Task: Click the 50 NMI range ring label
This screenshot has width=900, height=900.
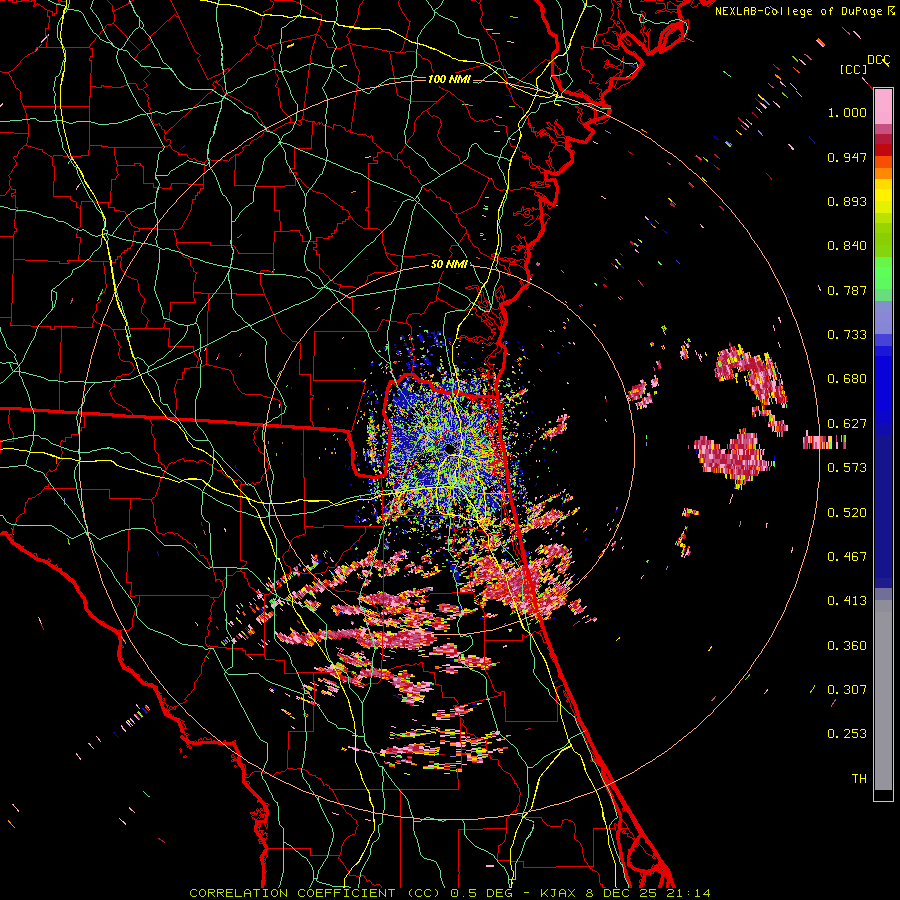Action: [x=449, y=265]
